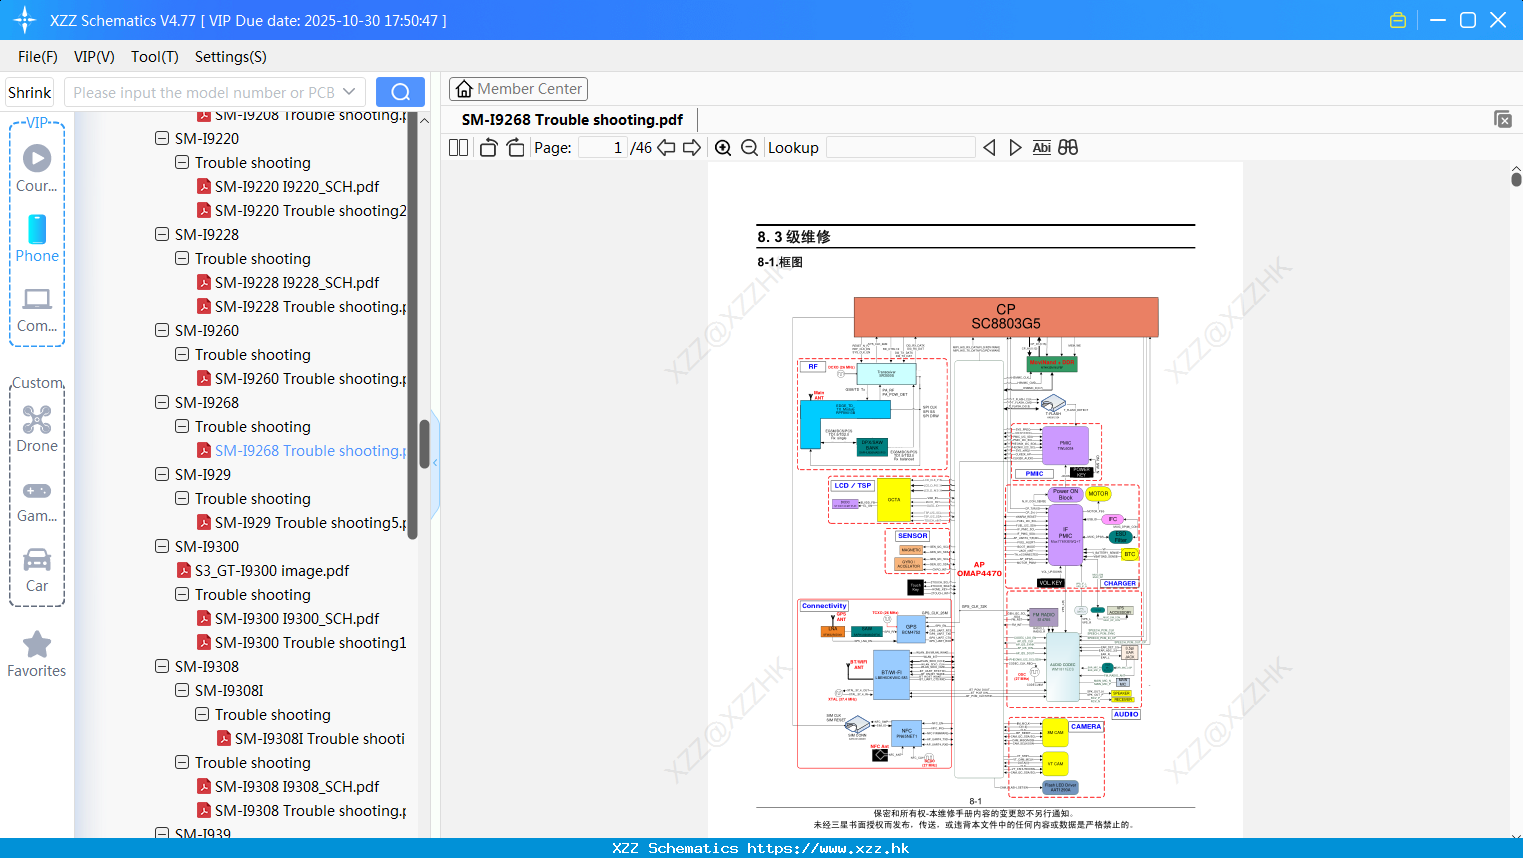
Task: Click the yellow VIP toolbox icon
Action: pos(1398,20)
